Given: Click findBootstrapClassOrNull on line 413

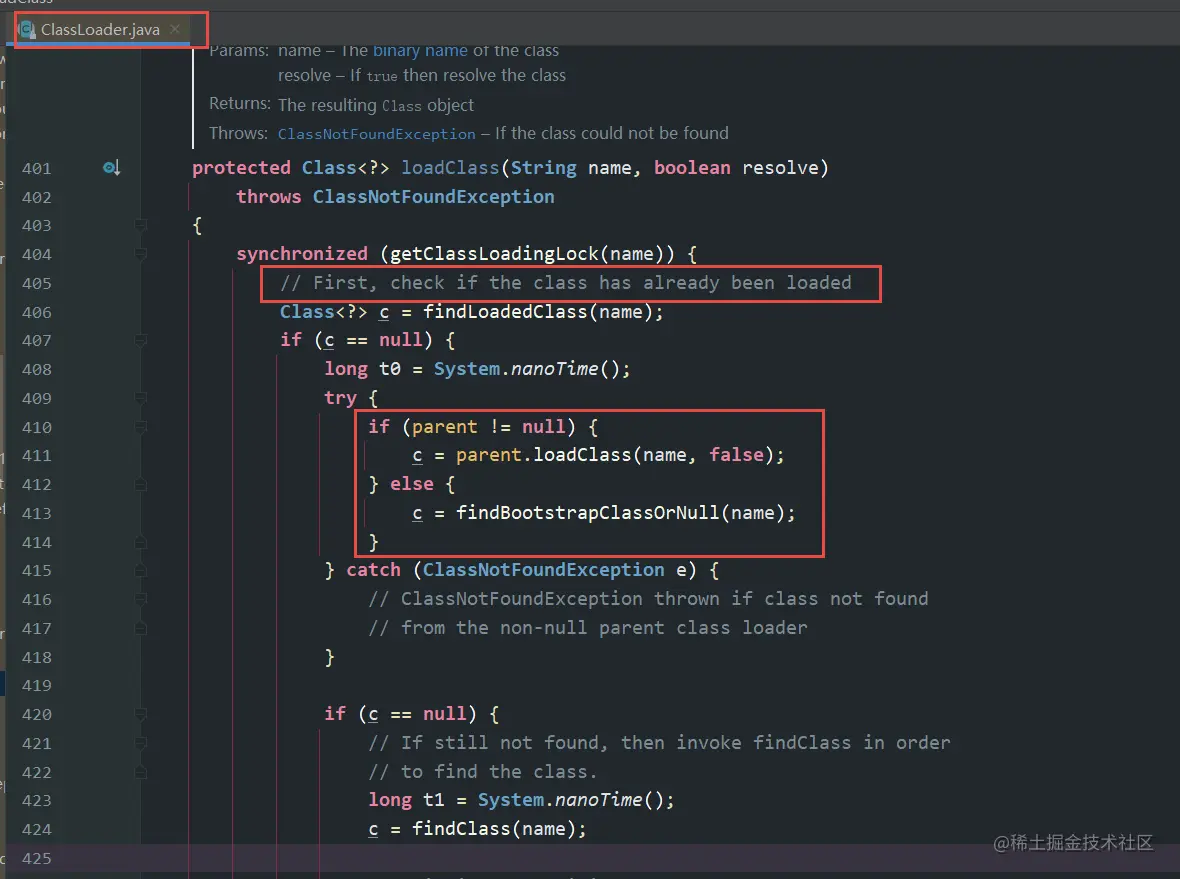Looking at the screenshot, I should tap(588, 513).
